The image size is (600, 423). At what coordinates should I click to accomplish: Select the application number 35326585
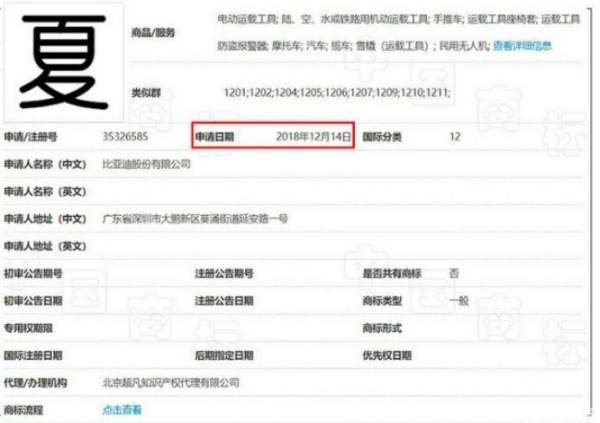125,137
